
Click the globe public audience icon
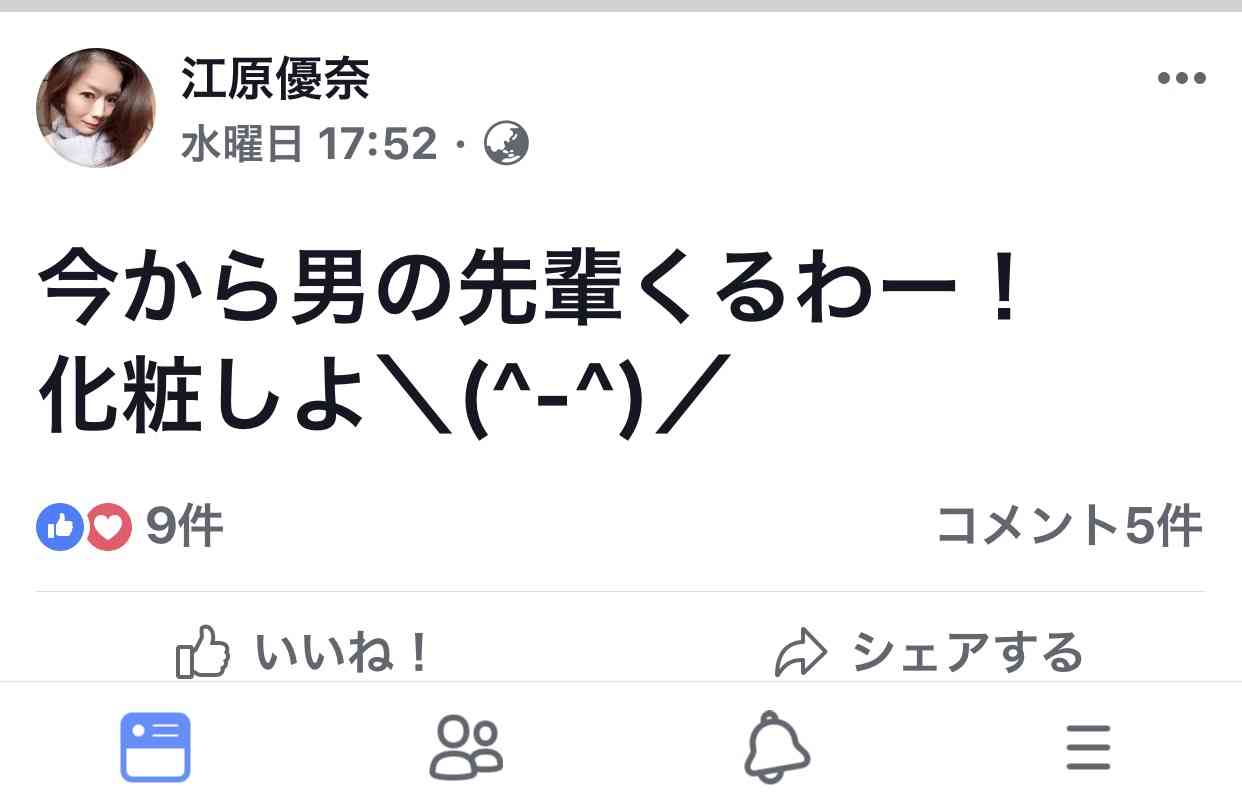506,145
